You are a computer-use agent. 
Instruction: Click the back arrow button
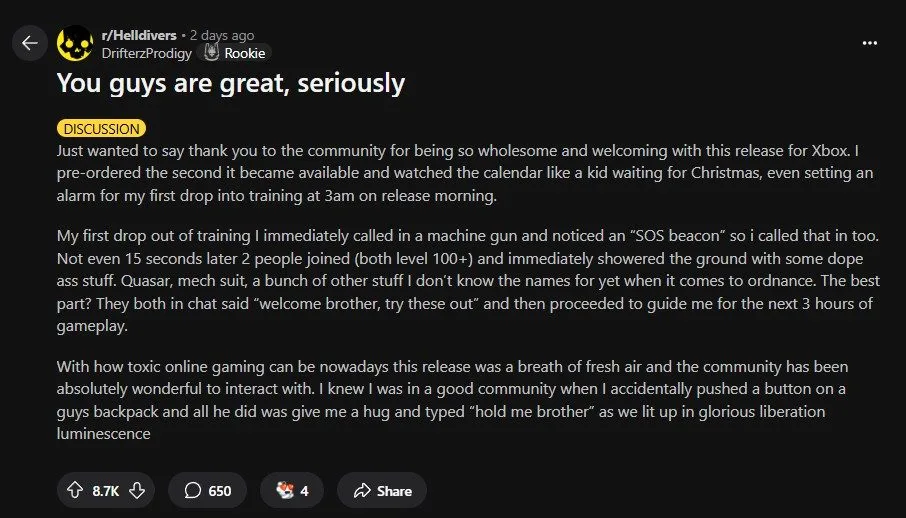pos(29,43)
